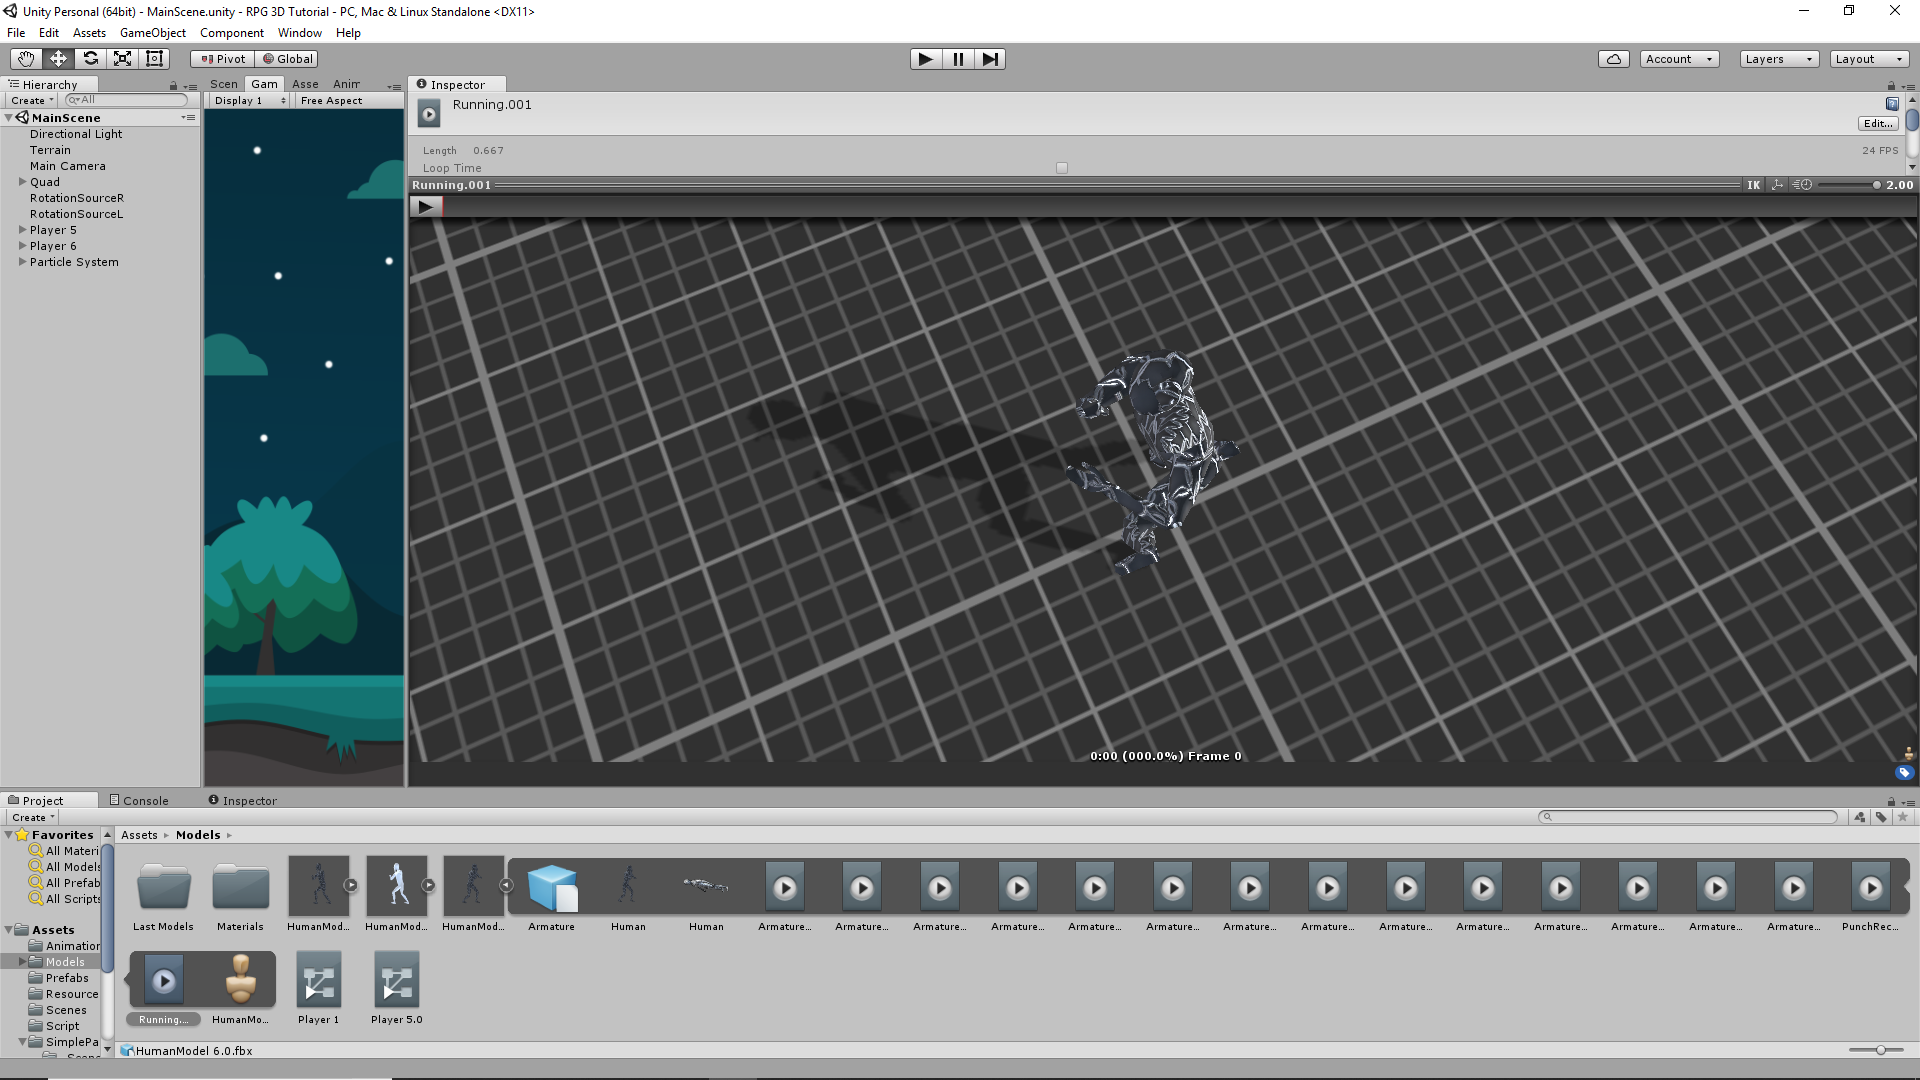Viewport: 1920px width, 1080px height.
Task: Click the Cloud services icon
Action: coord(1613,59)
